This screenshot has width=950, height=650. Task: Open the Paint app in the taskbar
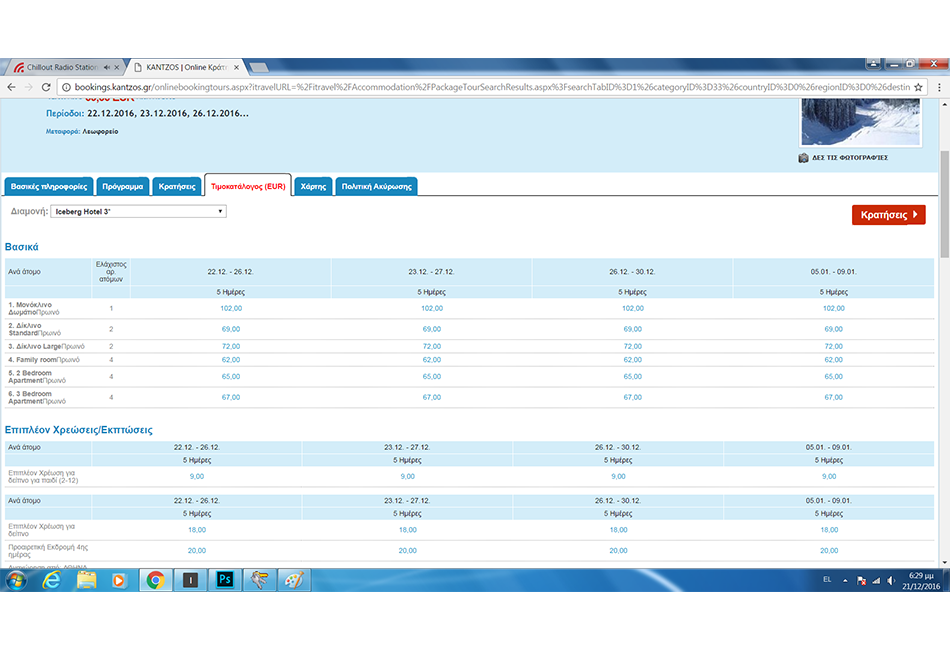click(294, 579)
